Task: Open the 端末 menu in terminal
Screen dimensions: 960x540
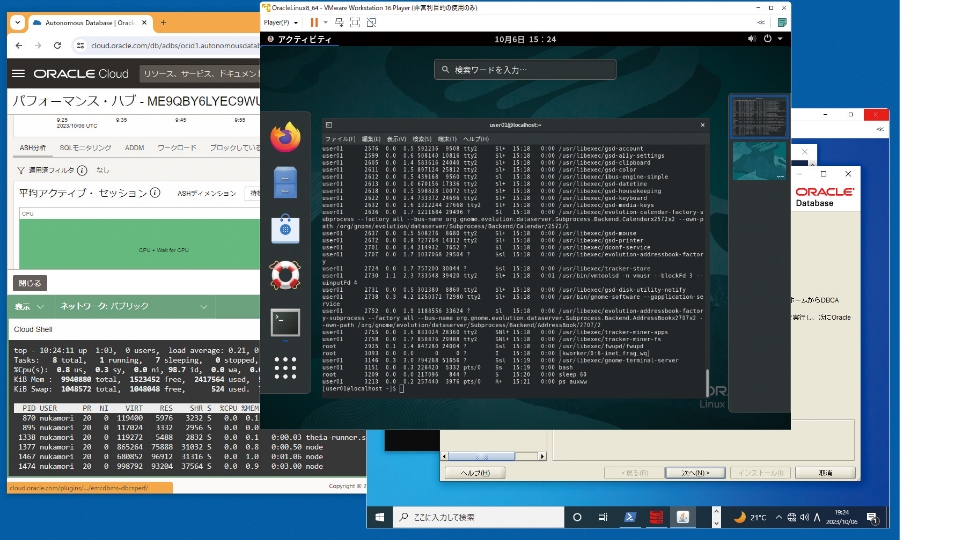Action: point(447,139)
